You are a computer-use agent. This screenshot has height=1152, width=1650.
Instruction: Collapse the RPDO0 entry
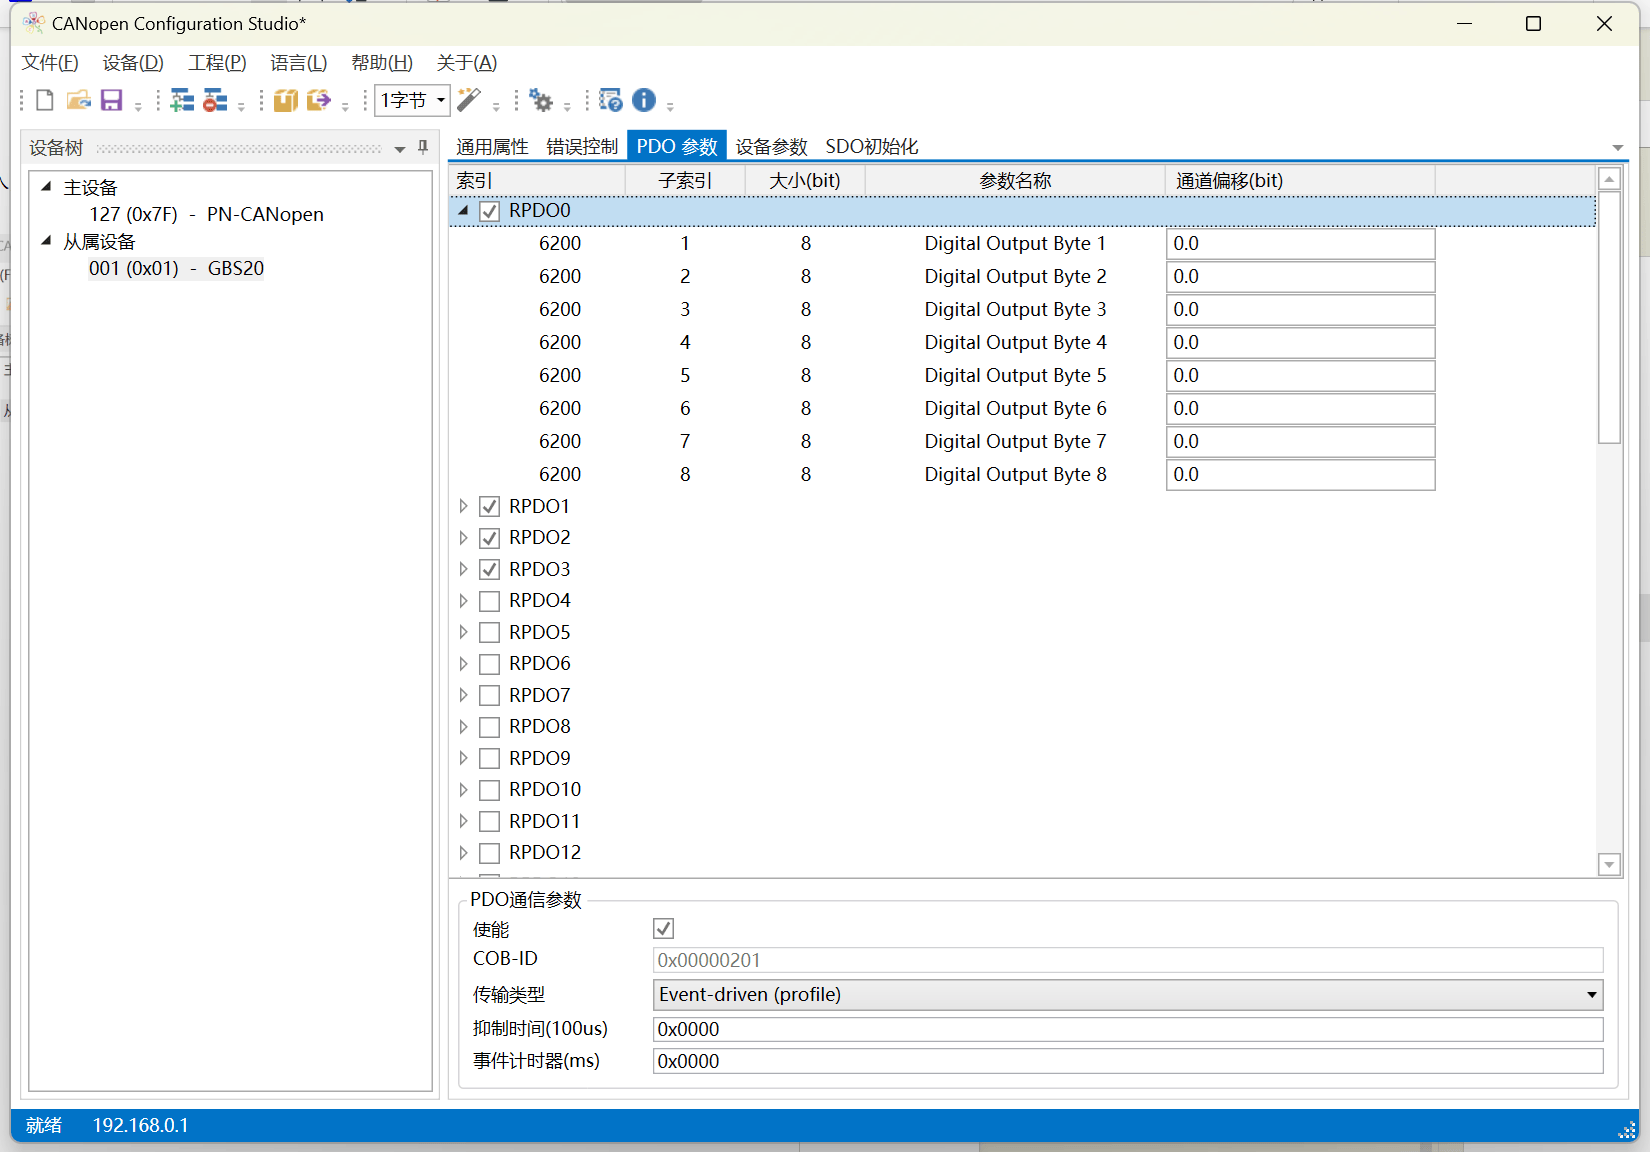click(x=463, y=211)
